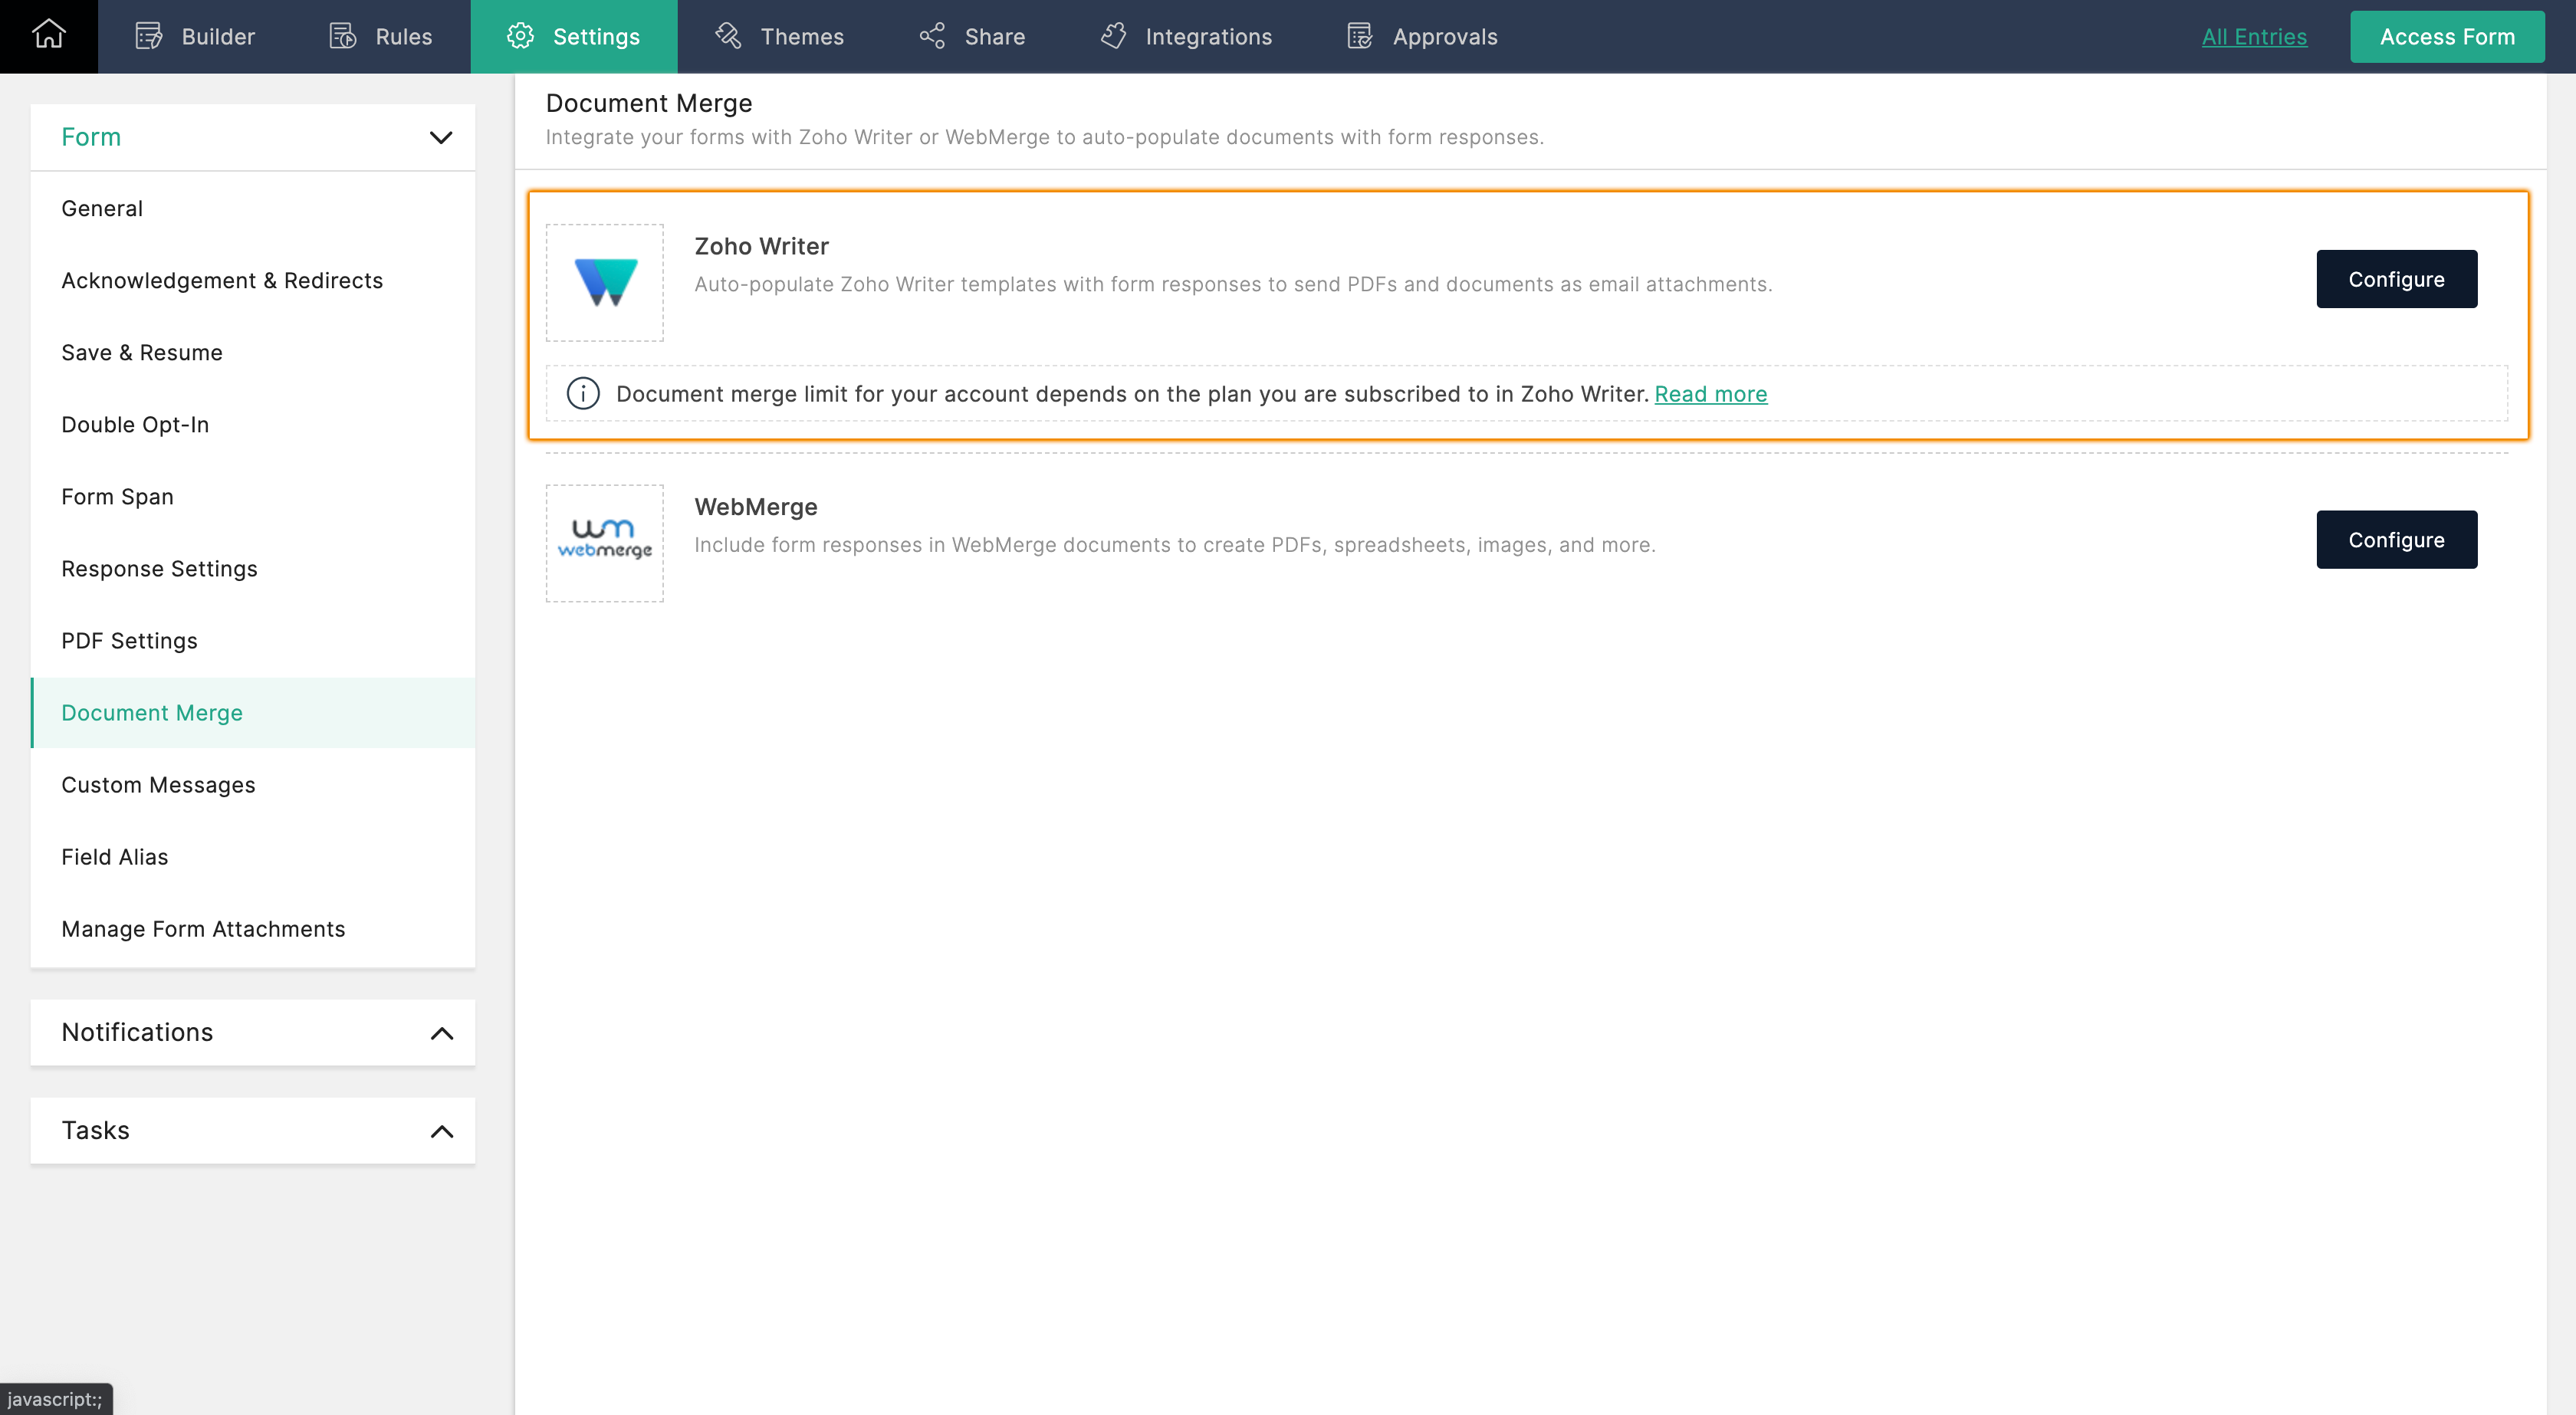
Task: Click the Document Merge page heading
Action: point(648,103)
